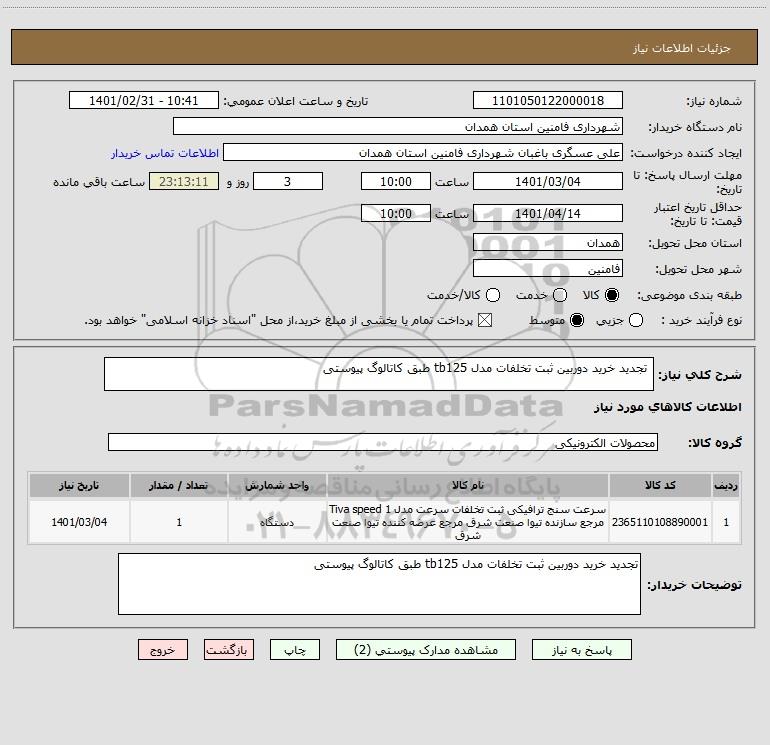Click the delivery city field فامنین
Screen dimensions: 770x745
[548, 269]
